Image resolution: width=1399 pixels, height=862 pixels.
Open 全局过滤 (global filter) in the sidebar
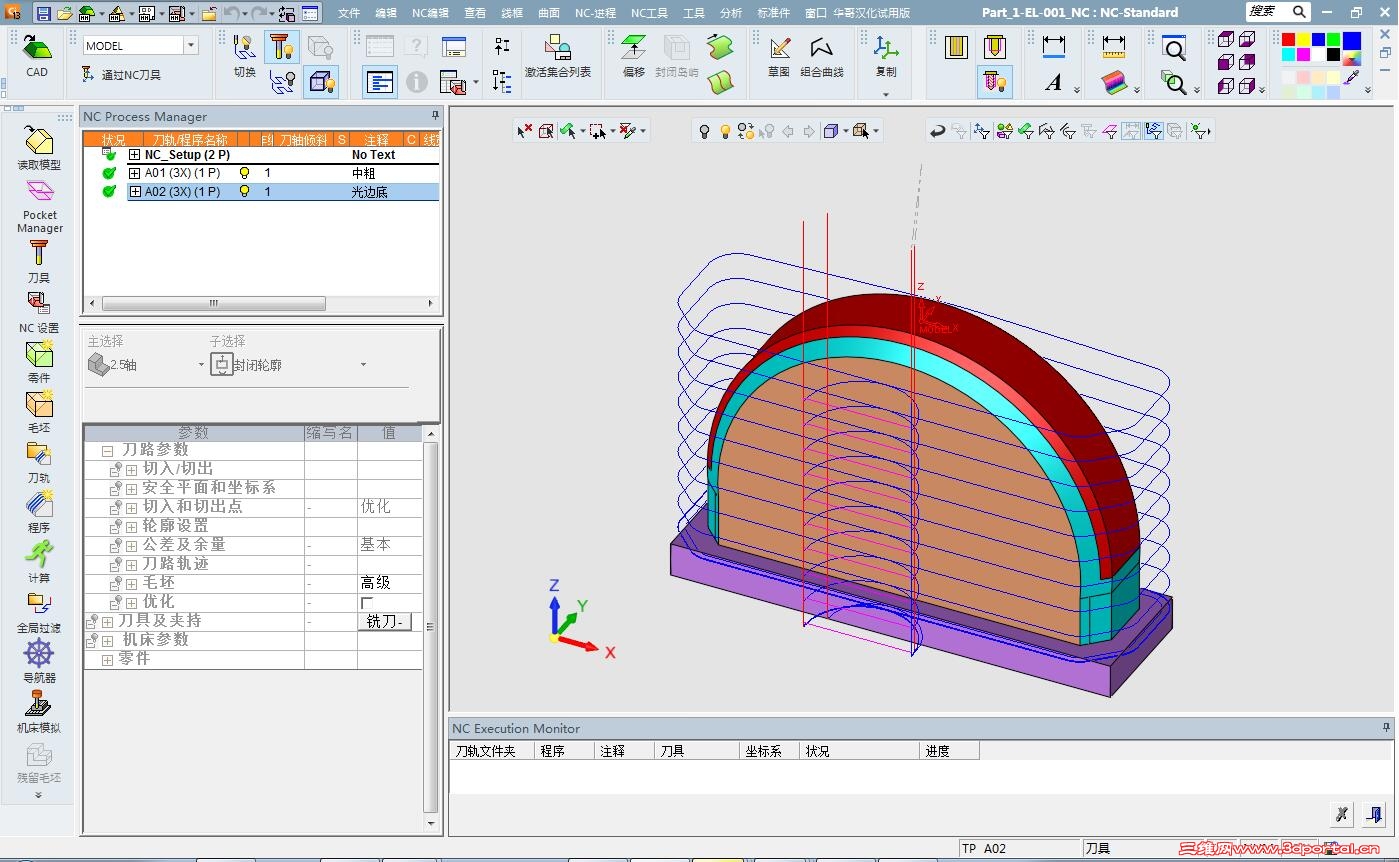tap(39, 612)
